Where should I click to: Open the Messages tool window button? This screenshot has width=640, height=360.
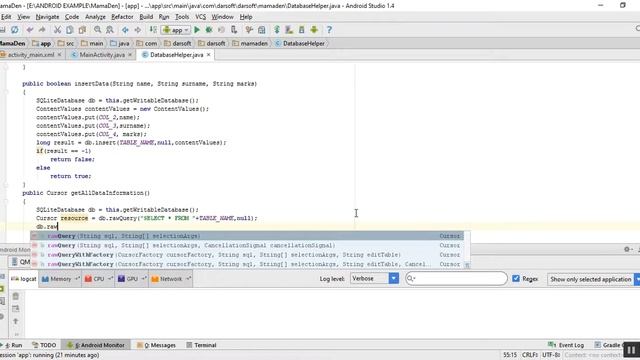156,345
